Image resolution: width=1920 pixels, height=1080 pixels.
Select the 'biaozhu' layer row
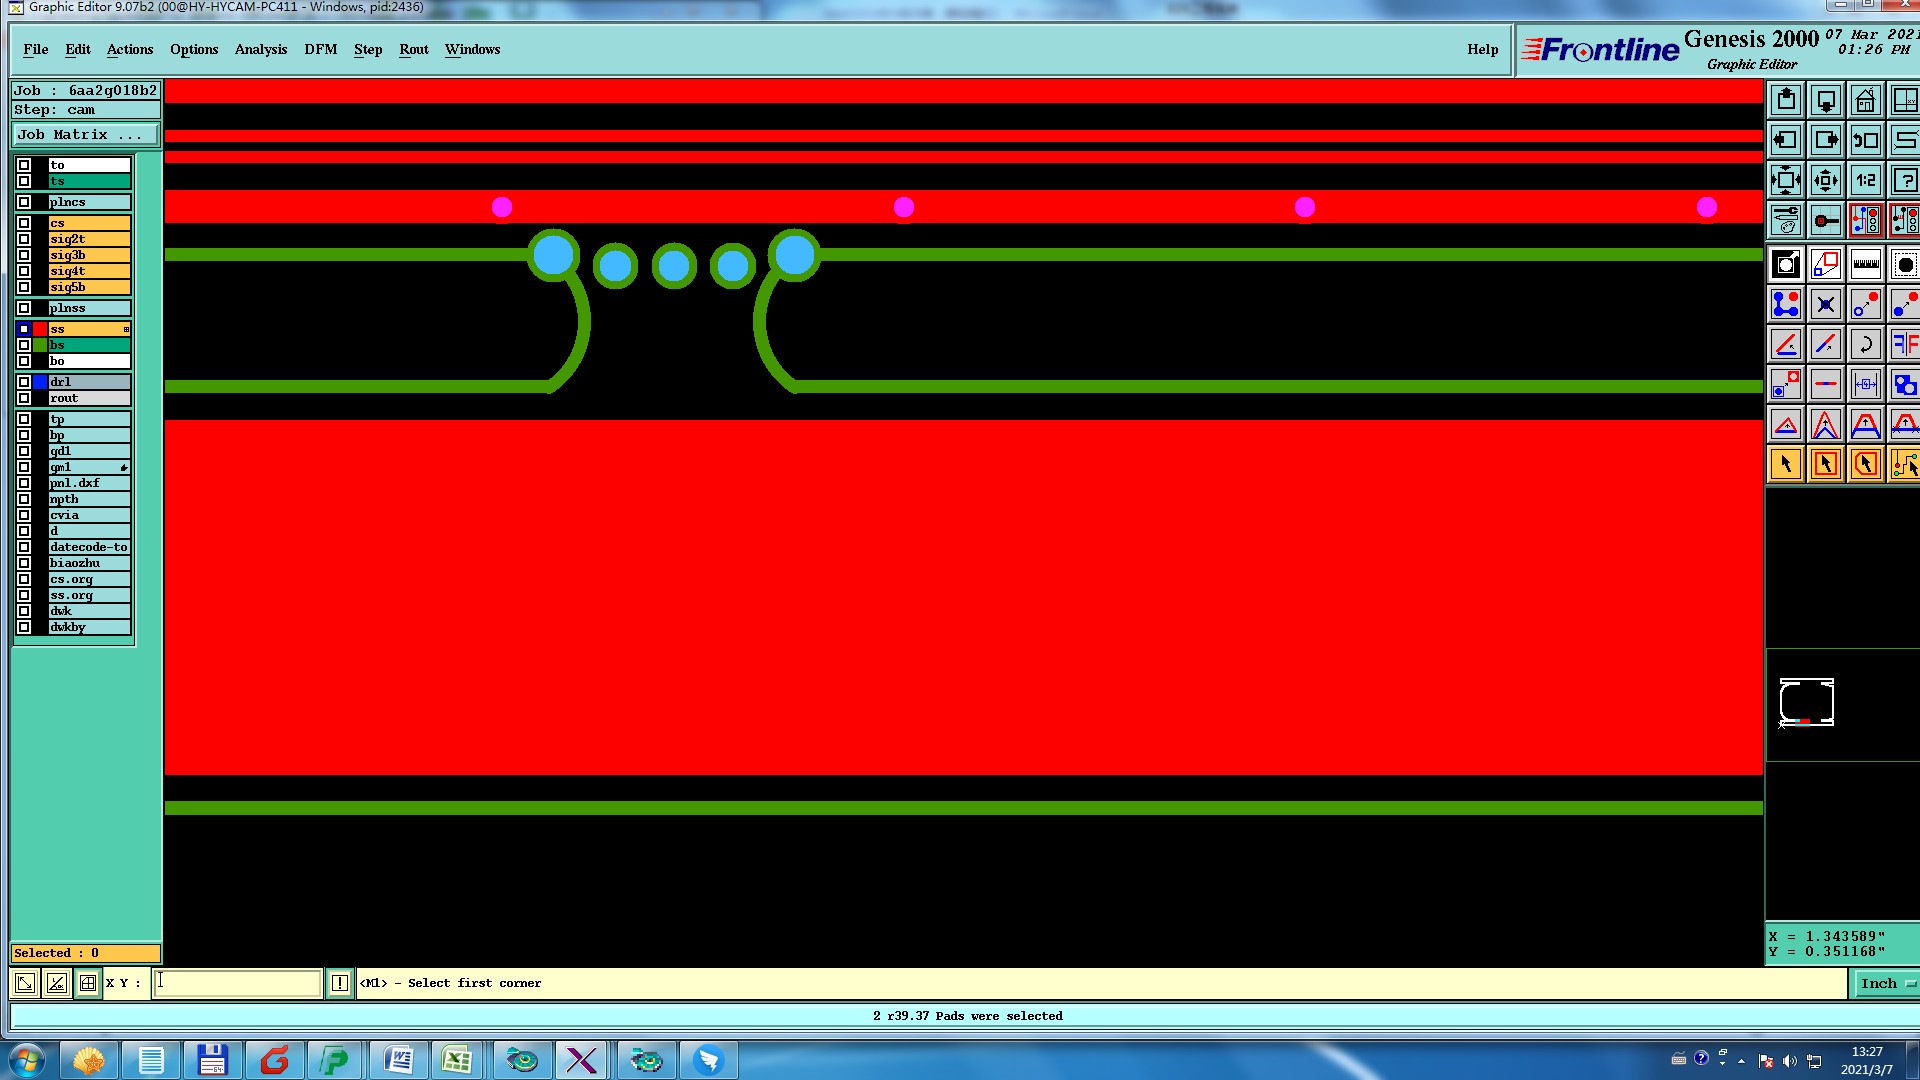[89, 563]
